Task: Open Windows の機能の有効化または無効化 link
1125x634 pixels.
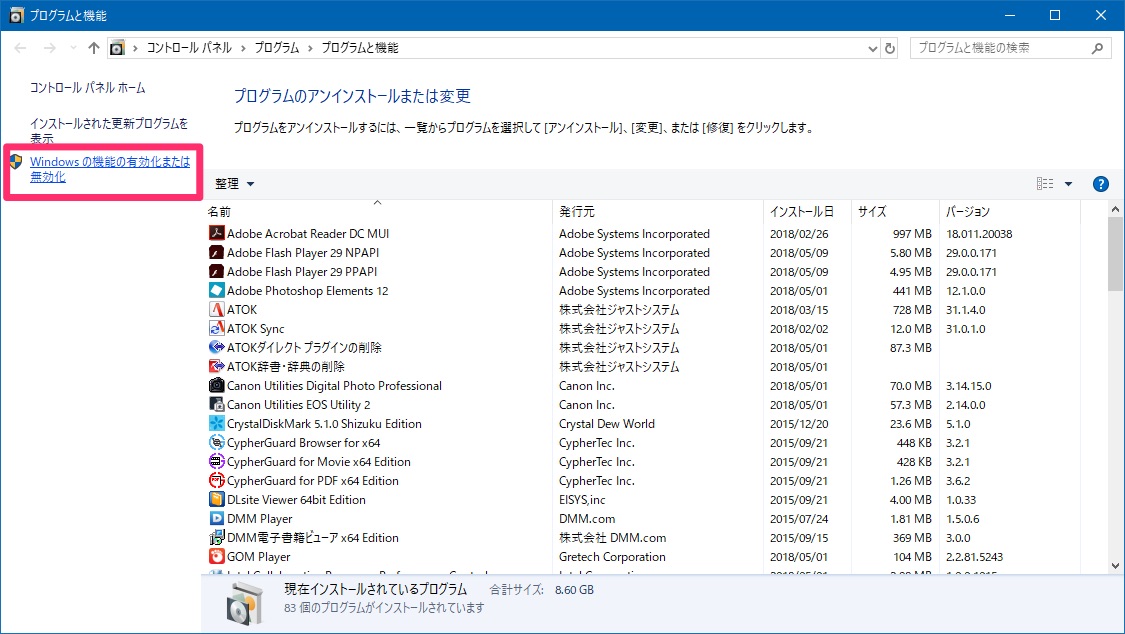Action: (110, 169)
